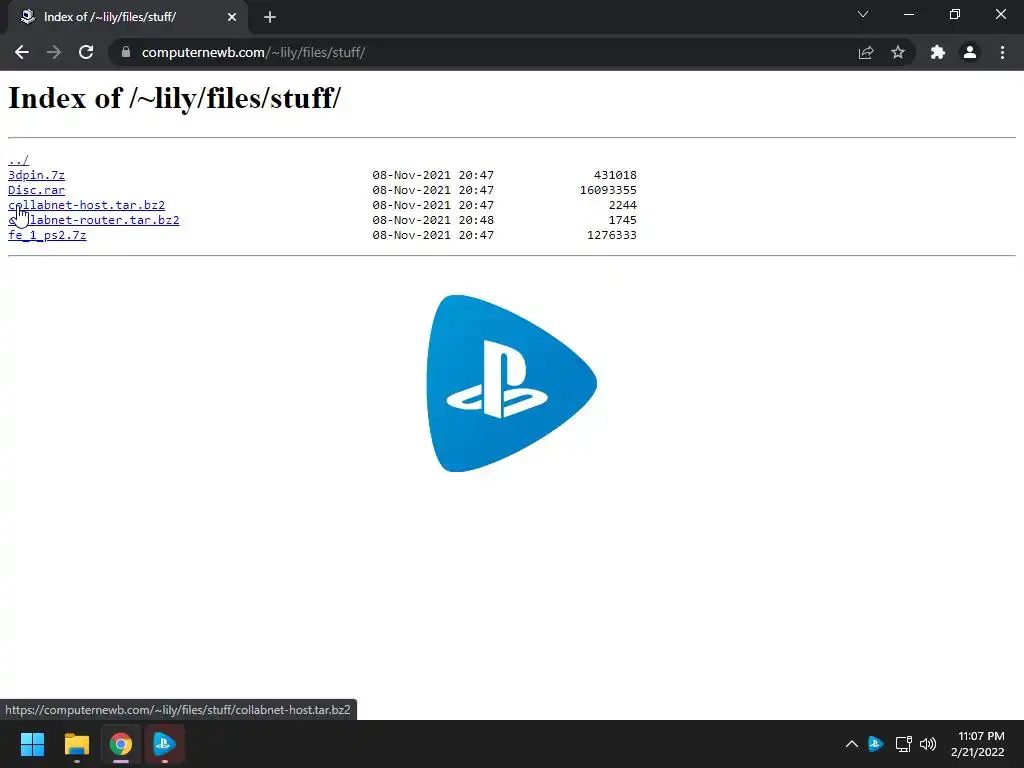Open the Windows Start button
Screen dimensions: 1024x768
[x=33, y=744]
